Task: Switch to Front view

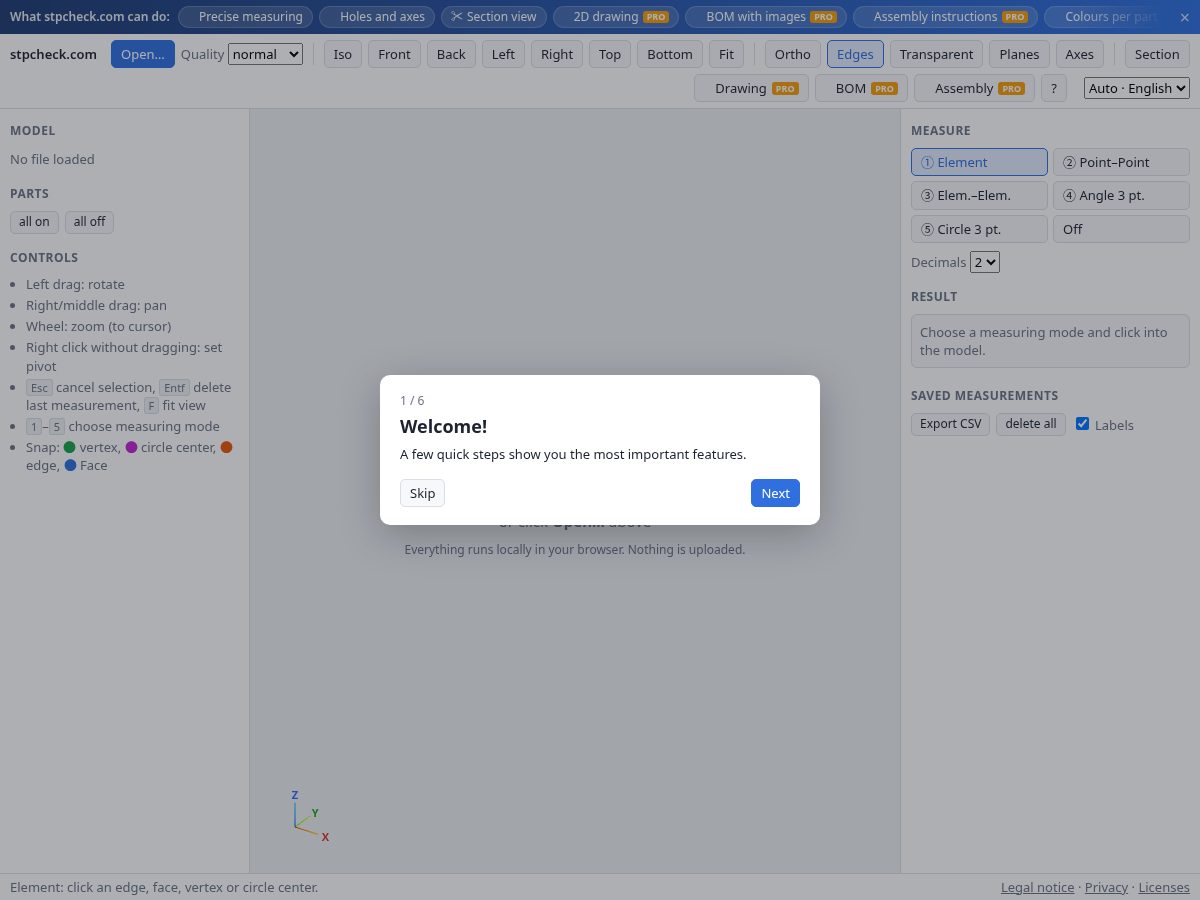Action: tap(395, 54)
